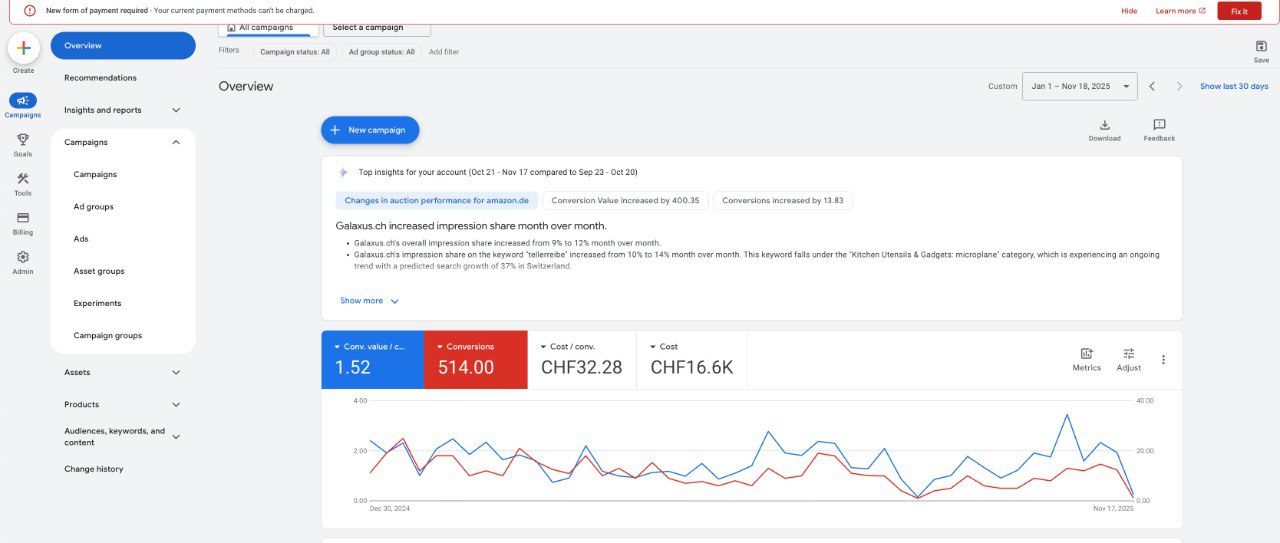
Task: Open the Feedback icon
Action: point(1159,125)
